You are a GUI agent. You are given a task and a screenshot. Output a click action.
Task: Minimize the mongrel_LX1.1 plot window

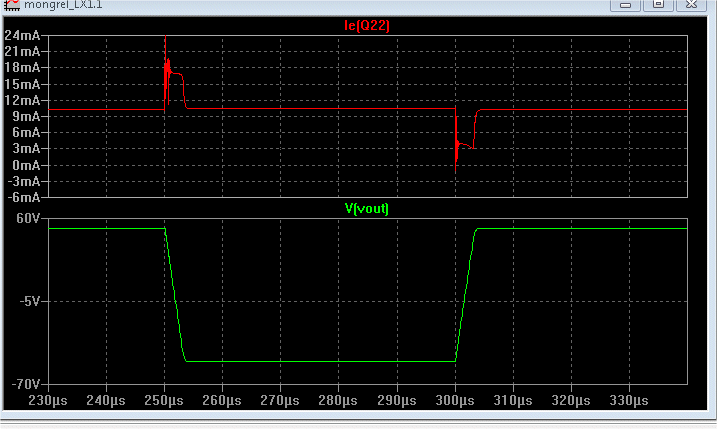(625, 5)
